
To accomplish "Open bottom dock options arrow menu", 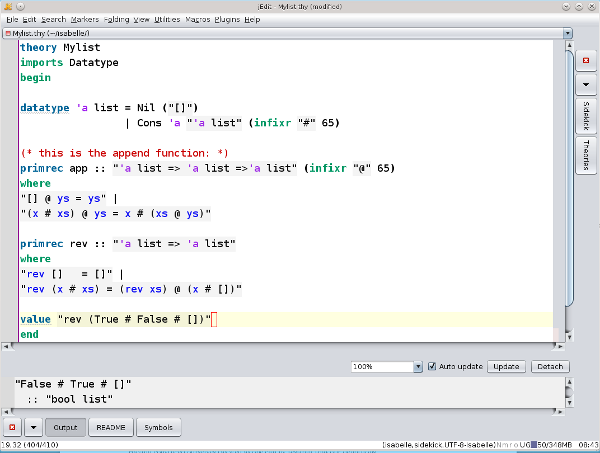I will pyautogui.click(x=32, y=427).
